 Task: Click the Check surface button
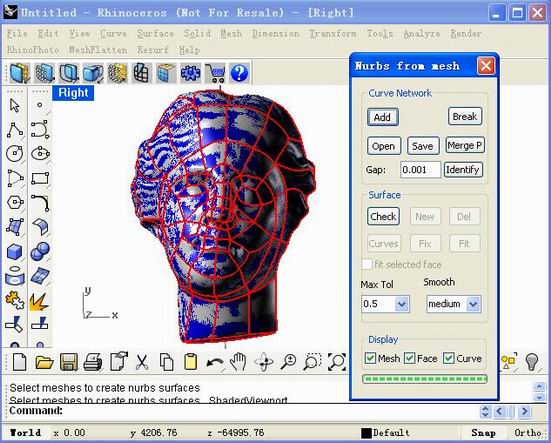click(x=383, y=216)
